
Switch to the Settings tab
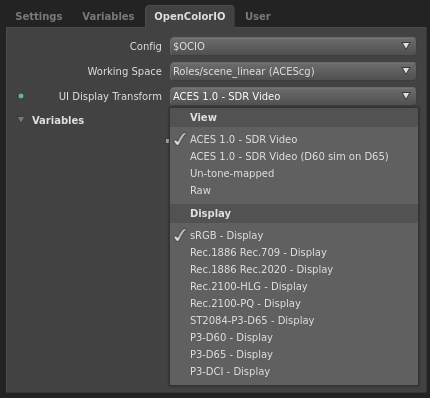(x=39, y=16)
